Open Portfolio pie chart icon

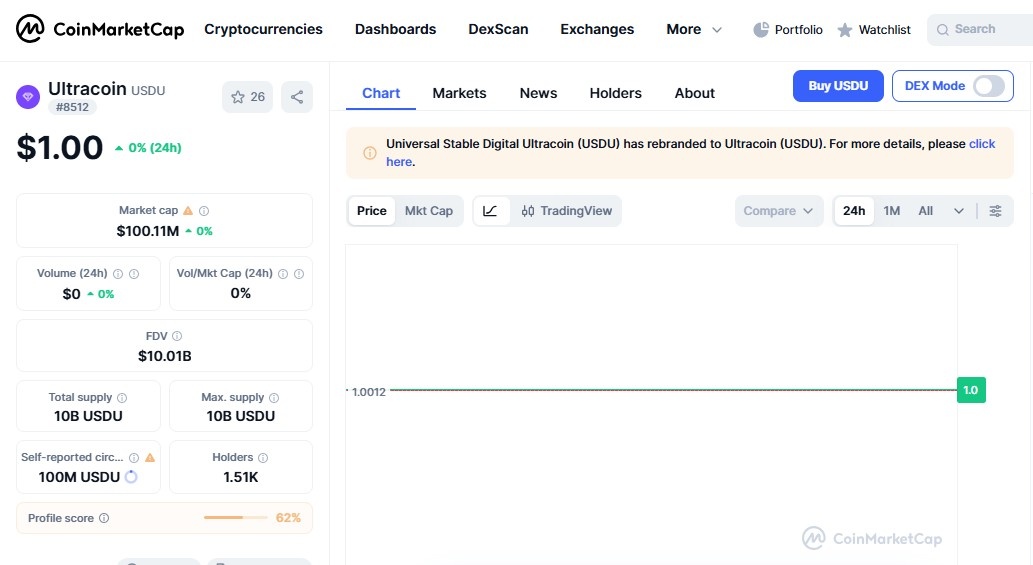click(x=761, y=30)
